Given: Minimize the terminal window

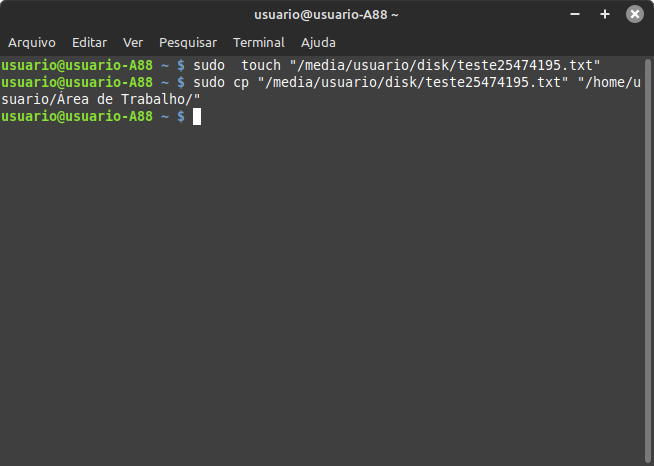Looking at the screenshot, I should [x=575, y=14].
